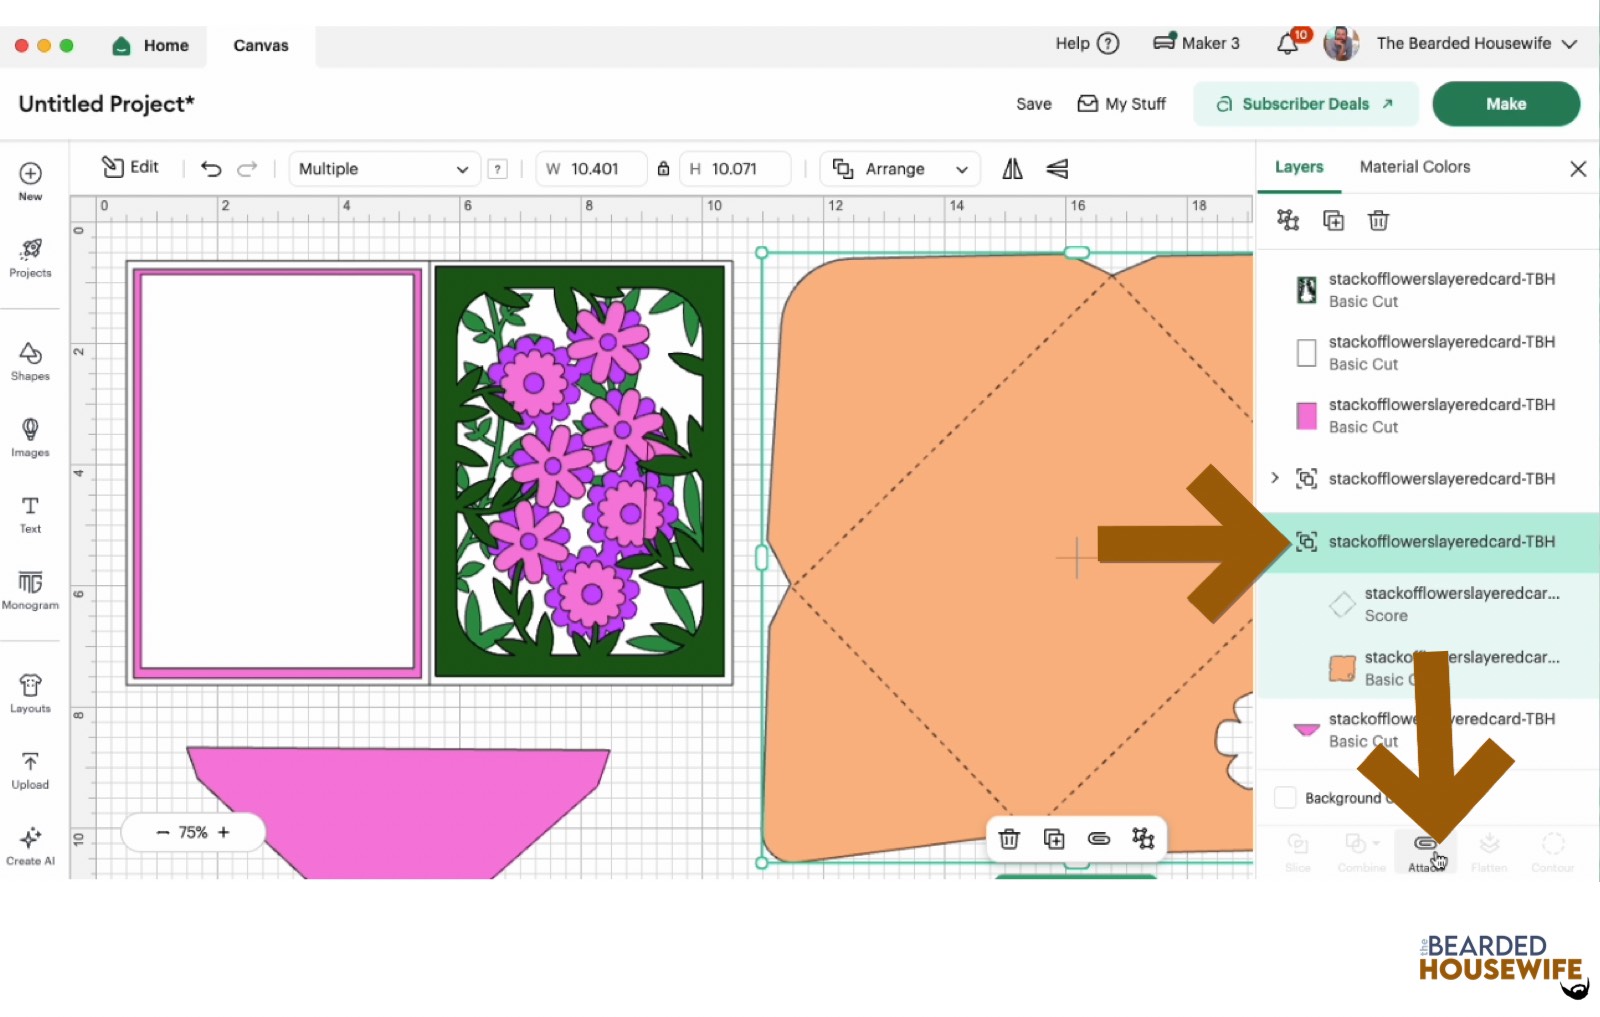
Task: Delete selection via floating toolbar trash
Action: (1009, 839)
